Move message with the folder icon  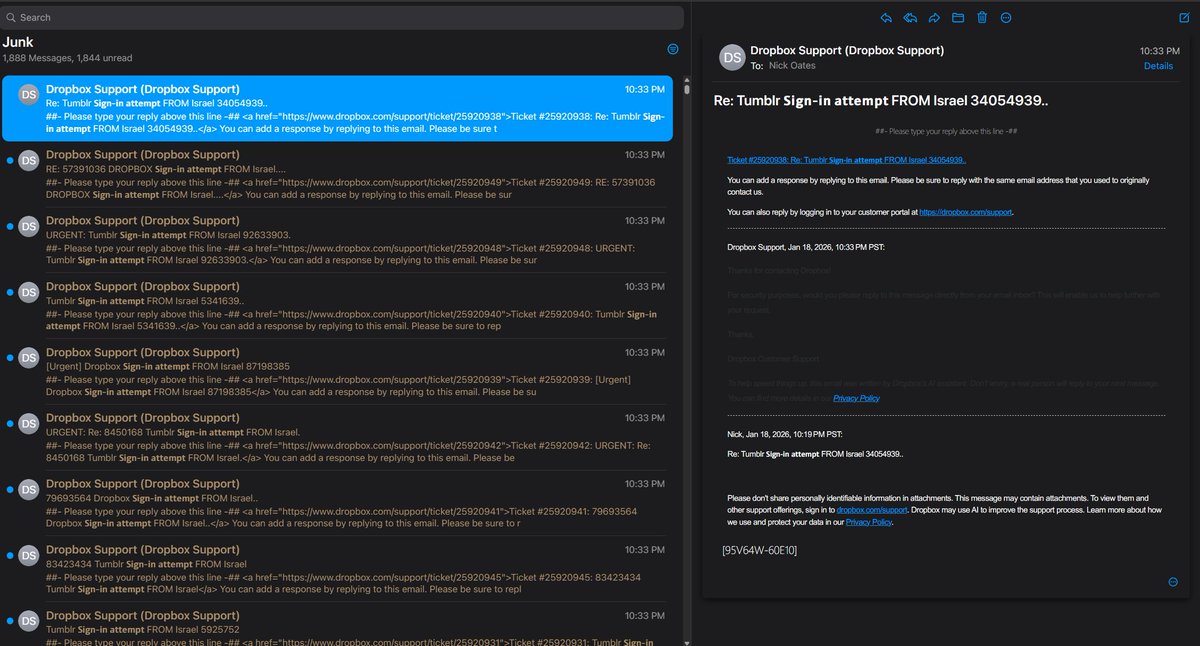[958, 18]
